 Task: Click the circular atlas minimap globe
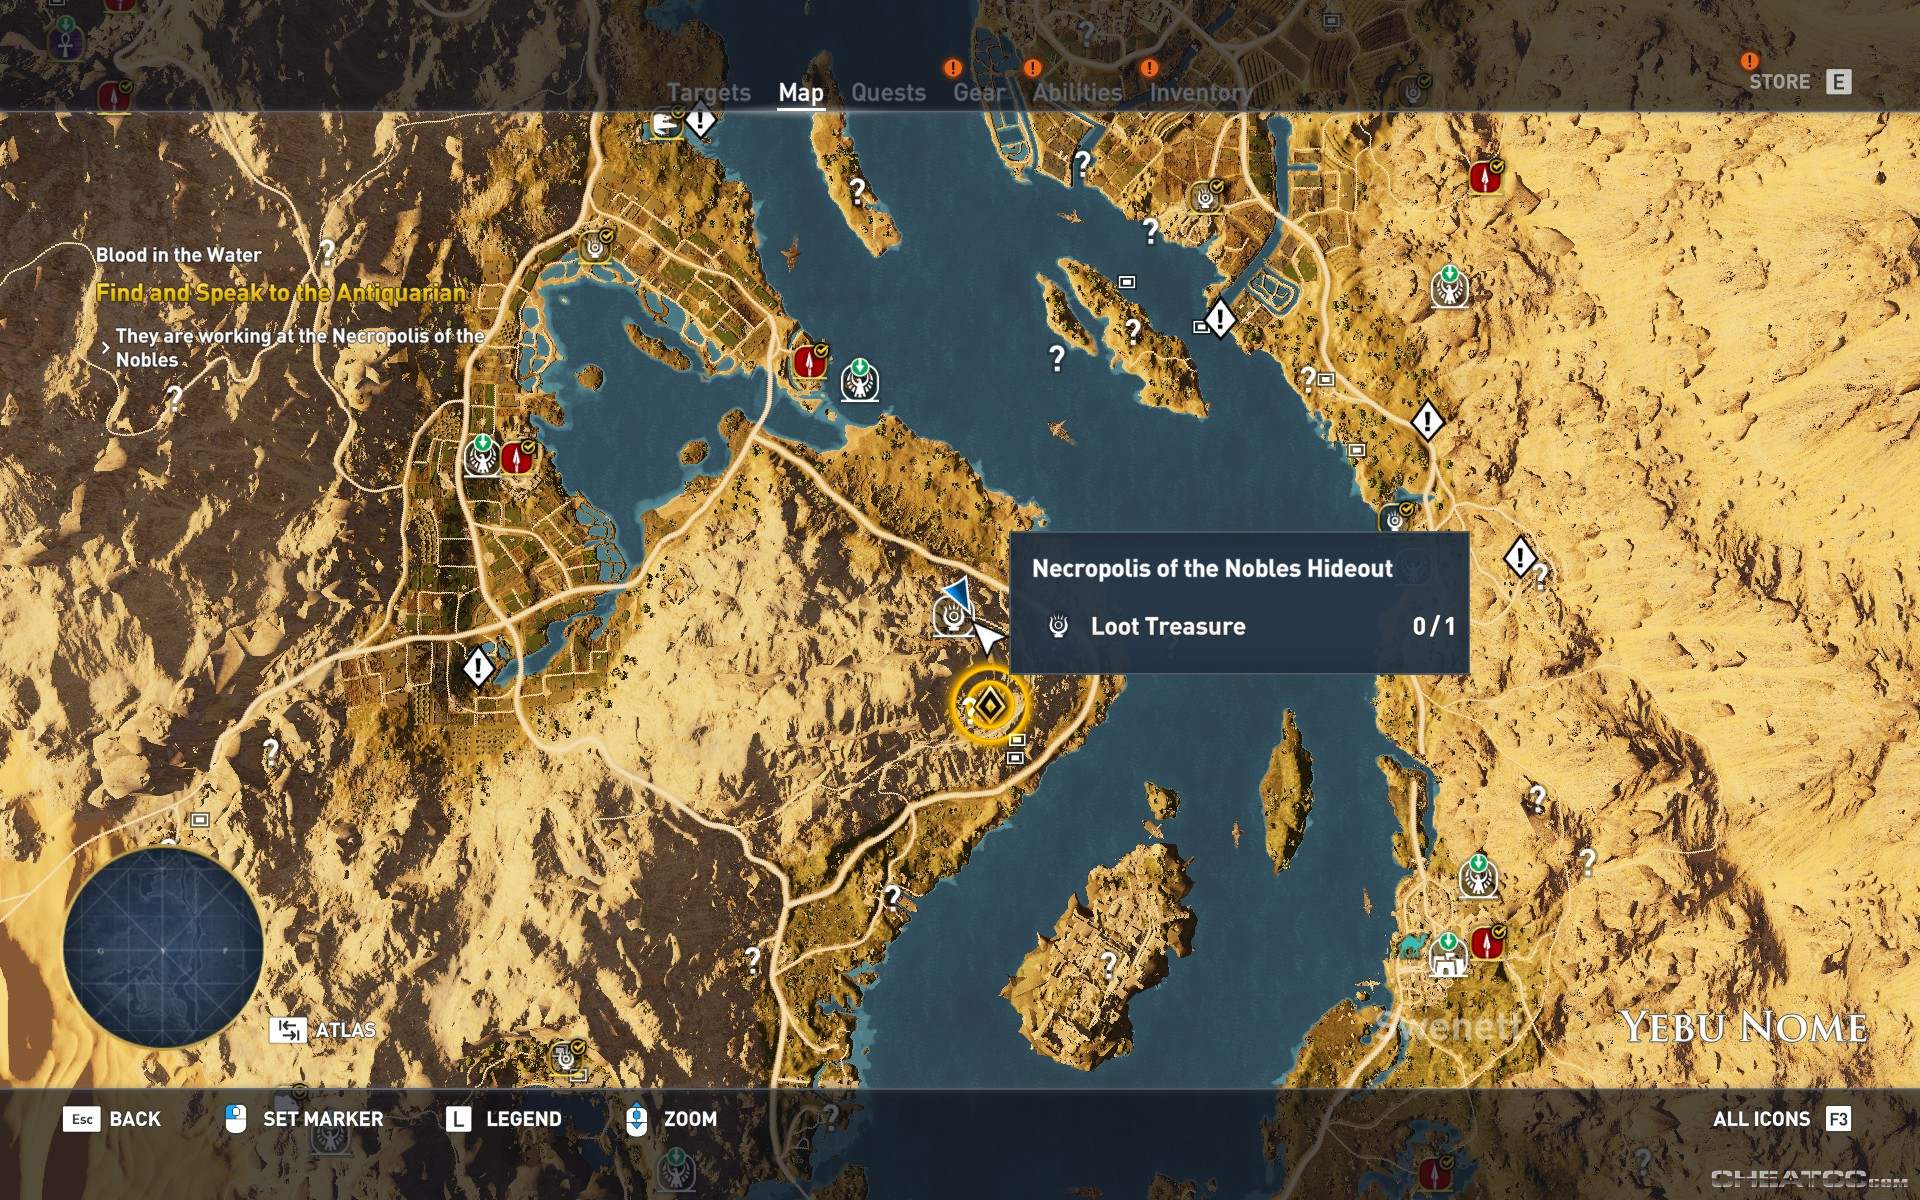163,948
